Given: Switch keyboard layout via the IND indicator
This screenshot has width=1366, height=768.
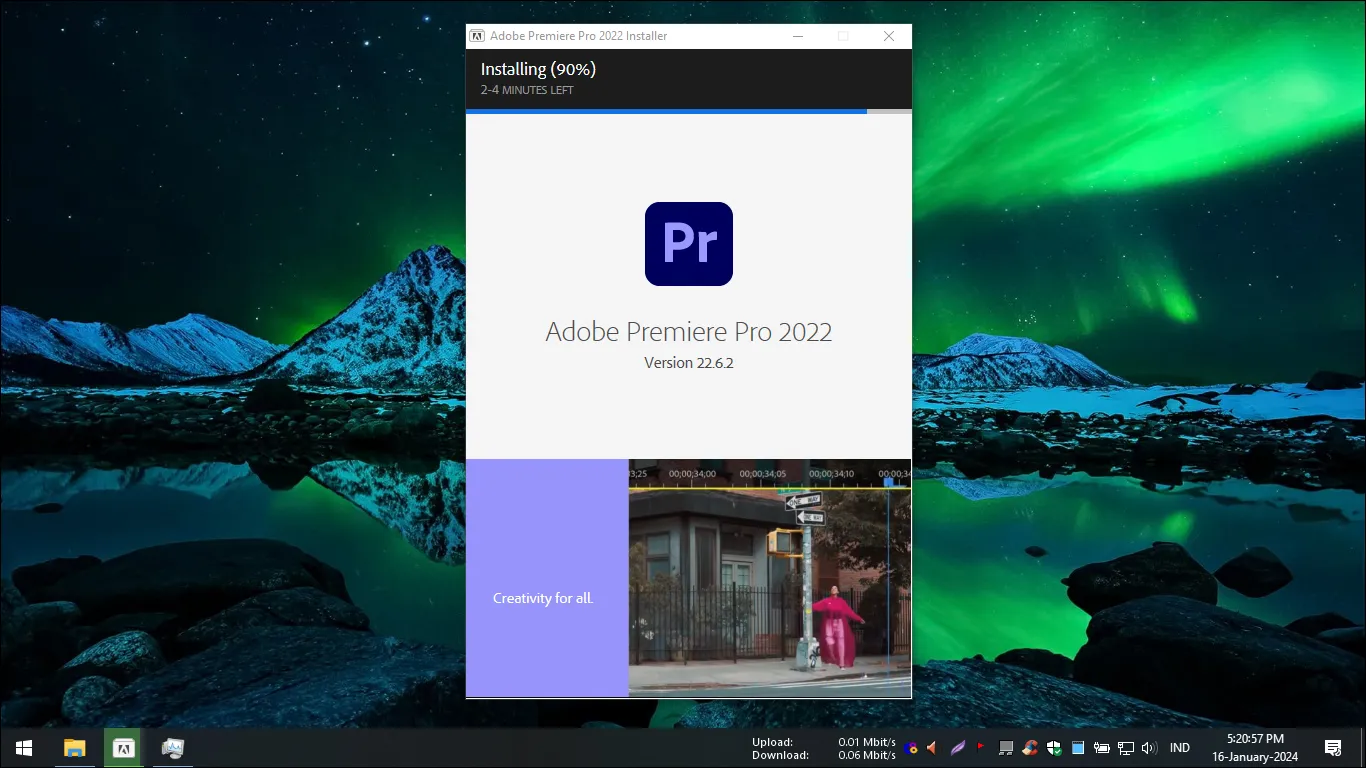Looking at the screenshot, I should [x=1180, y=747].
